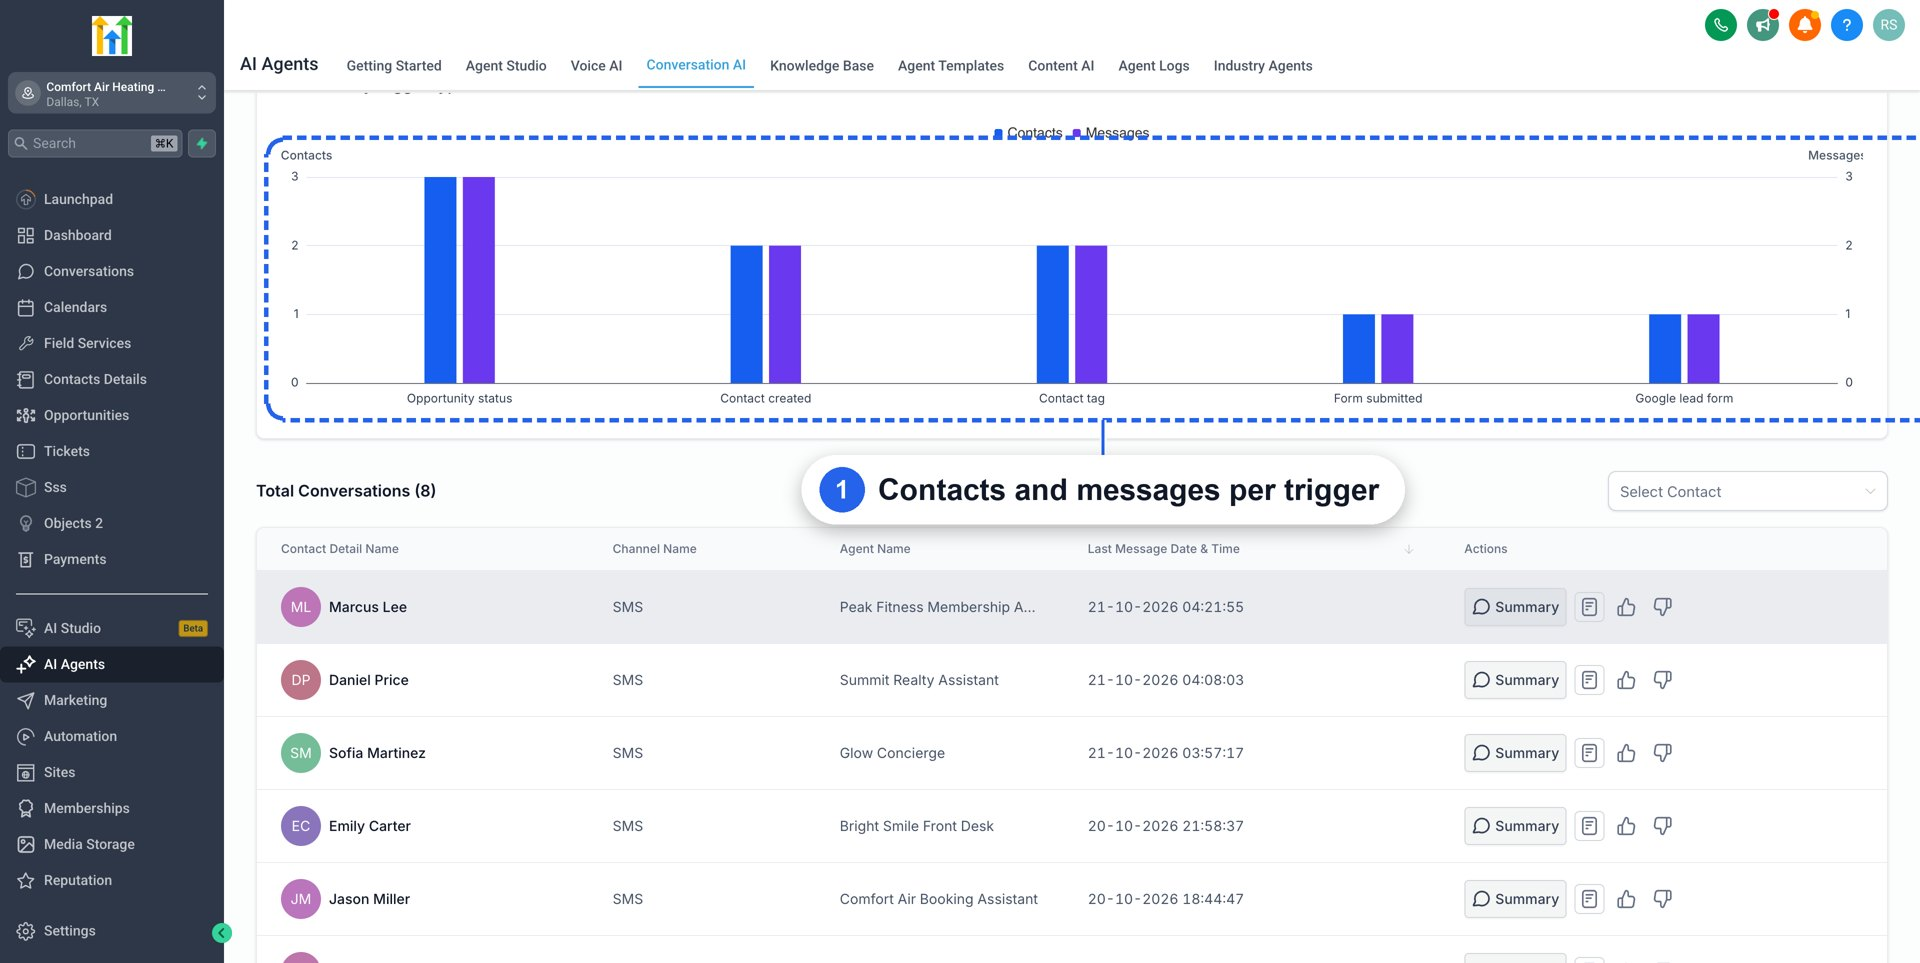Open AI Studio beta in sidebar

[112, 628]
